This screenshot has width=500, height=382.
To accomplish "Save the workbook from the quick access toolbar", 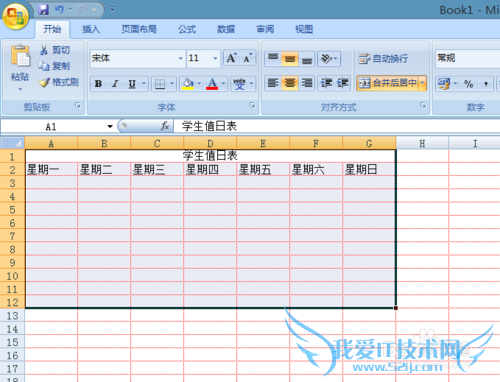I will tap(43, 10).
